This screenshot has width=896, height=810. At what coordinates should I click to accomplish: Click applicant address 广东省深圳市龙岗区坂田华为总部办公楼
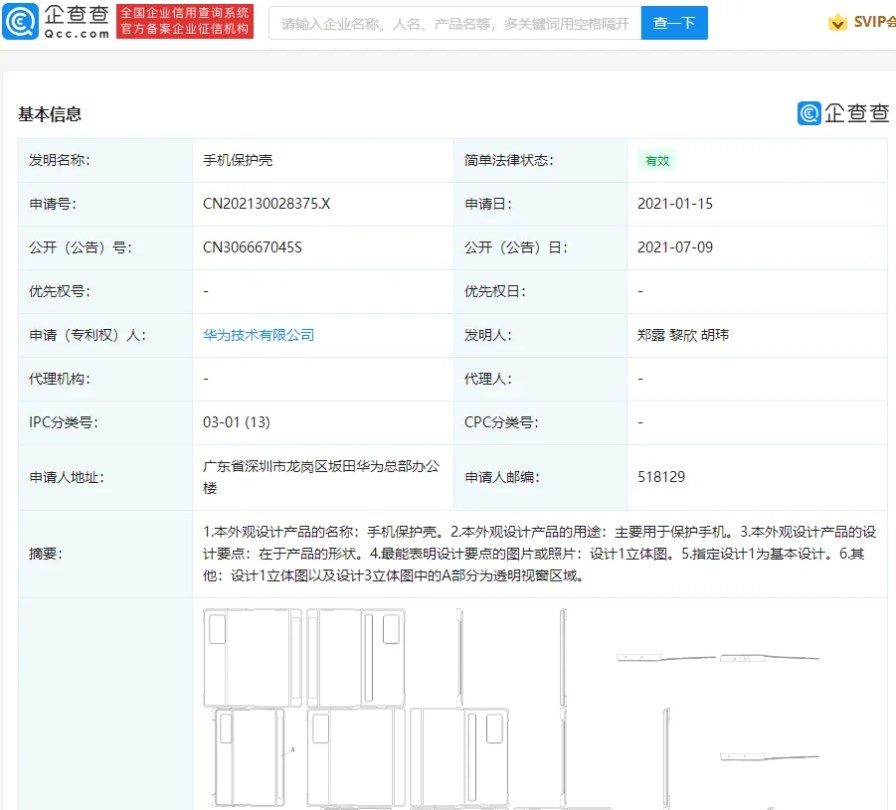click(x=321, y=477)
